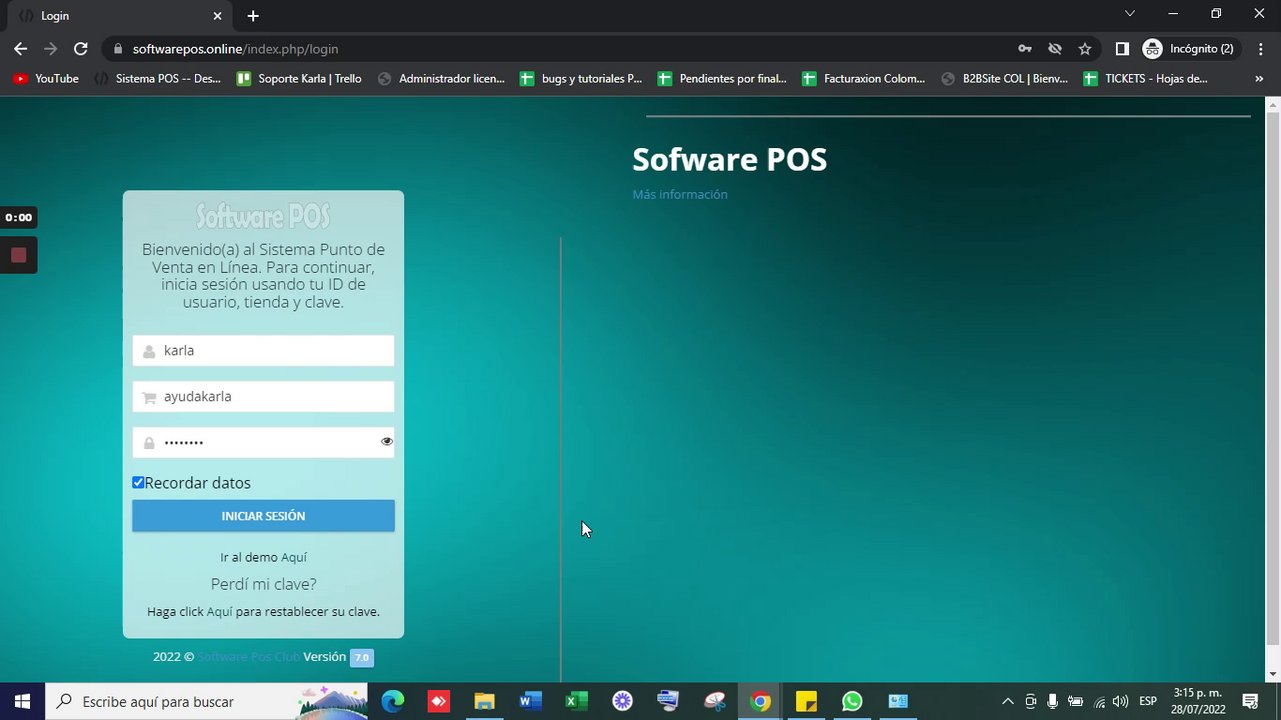
Task: Open the Más información link
Action: click(x=680, y=194)
